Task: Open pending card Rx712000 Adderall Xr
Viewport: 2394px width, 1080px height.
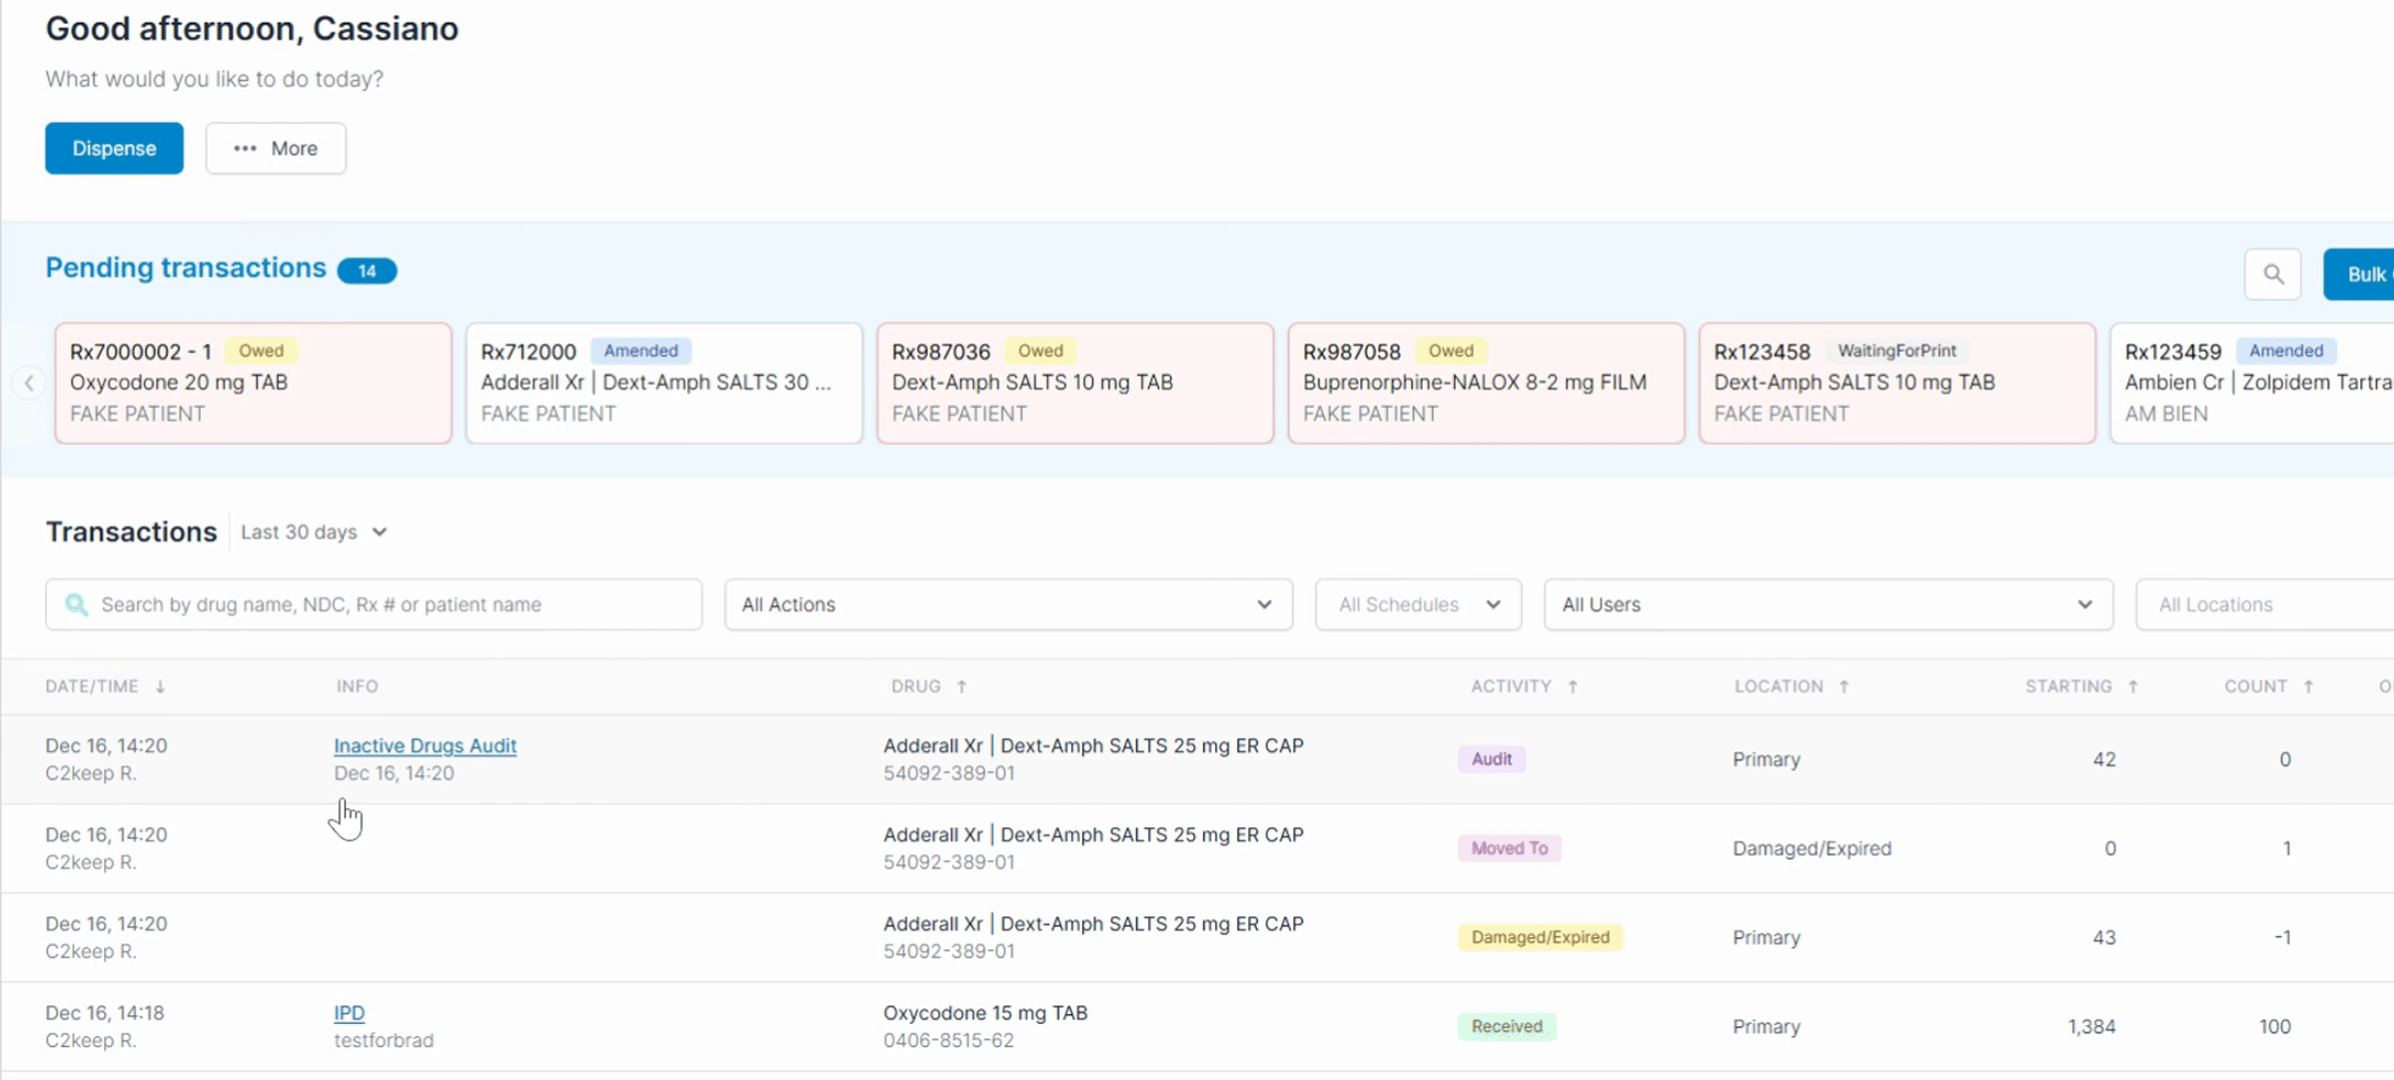Action: click(664, 382)
